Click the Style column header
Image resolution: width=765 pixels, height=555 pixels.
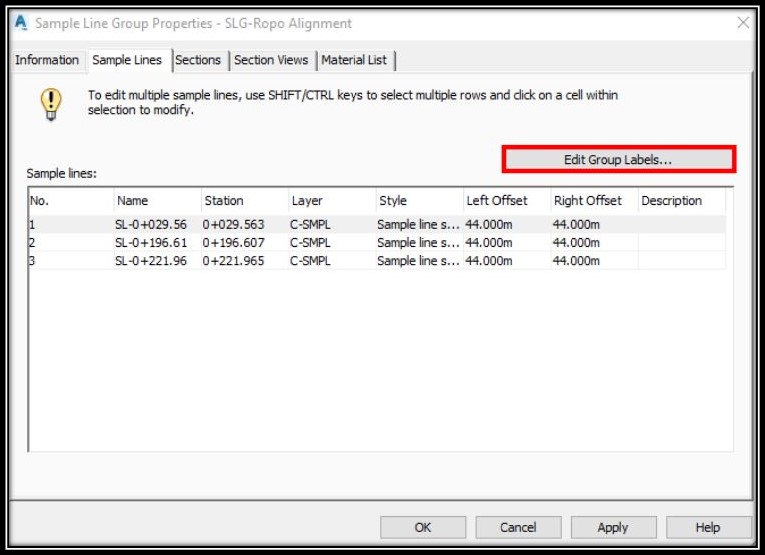[420, 200]
